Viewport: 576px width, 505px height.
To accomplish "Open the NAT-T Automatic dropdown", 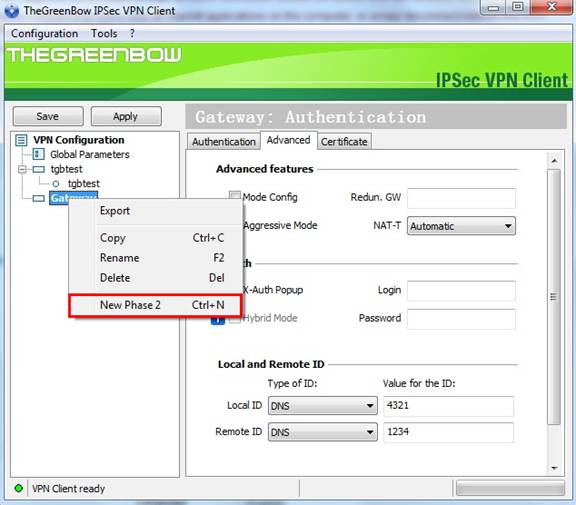I will [x=461, y=226].
